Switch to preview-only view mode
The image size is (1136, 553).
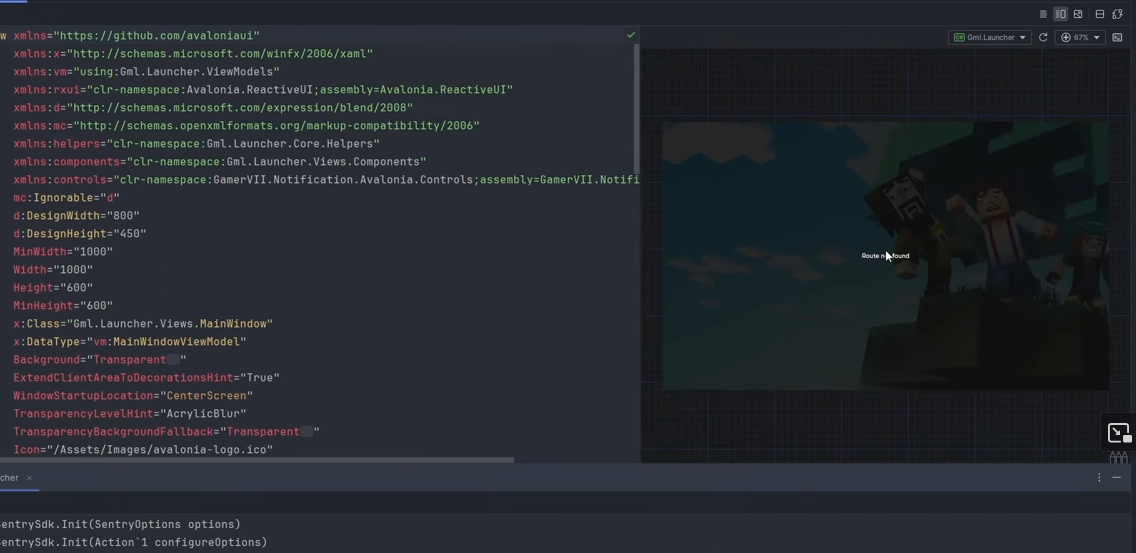[x=1078, y=14]
